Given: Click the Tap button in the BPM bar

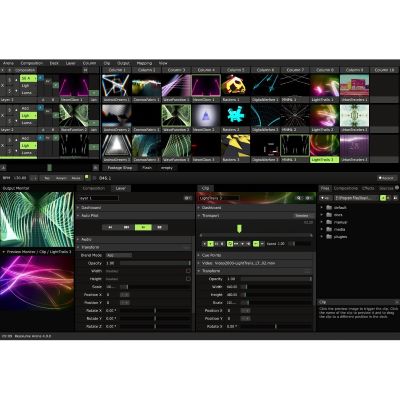Looking at the screenshot, I should 47,178.
